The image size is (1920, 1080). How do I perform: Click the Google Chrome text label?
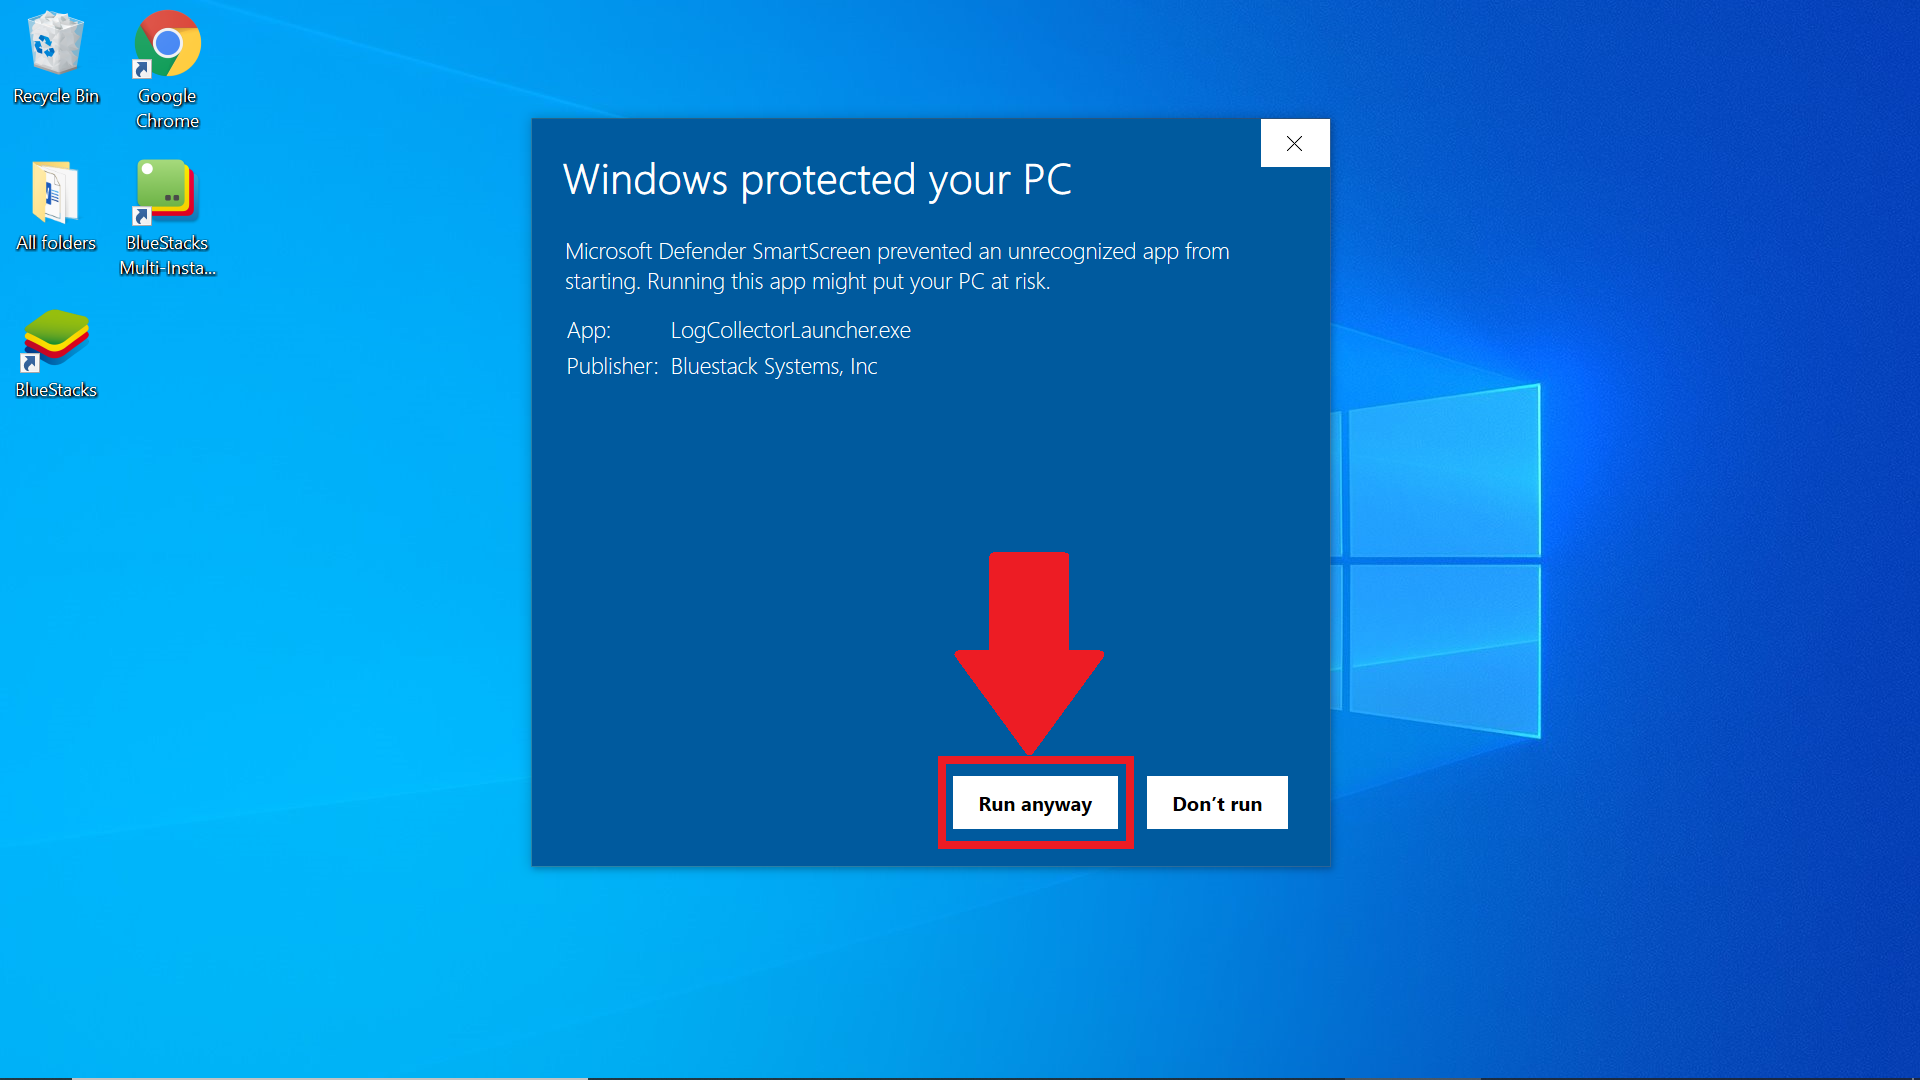167,108
